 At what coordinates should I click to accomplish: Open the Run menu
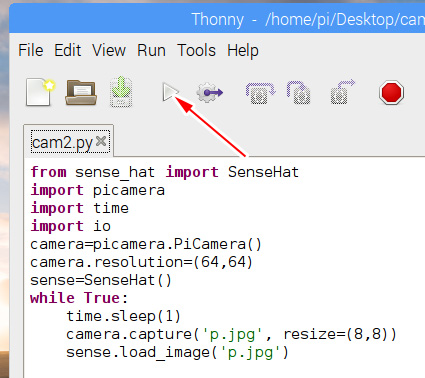pos(151,51)
